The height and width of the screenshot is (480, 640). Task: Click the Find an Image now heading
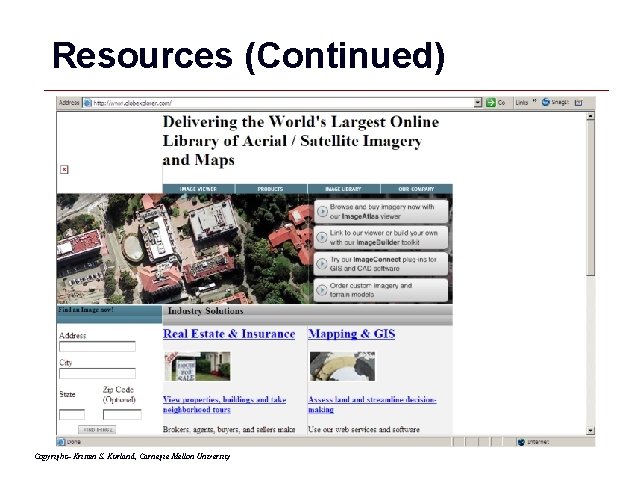pos(86,310)
